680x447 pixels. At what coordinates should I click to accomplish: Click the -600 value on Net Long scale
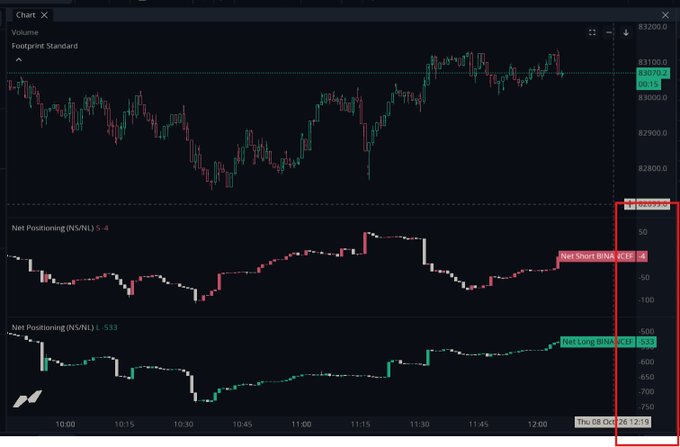[646, 362]
